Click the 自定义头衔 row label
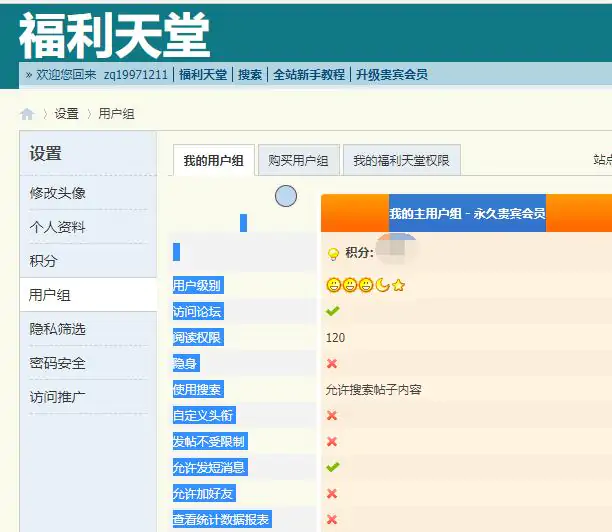 pos(204,416)
